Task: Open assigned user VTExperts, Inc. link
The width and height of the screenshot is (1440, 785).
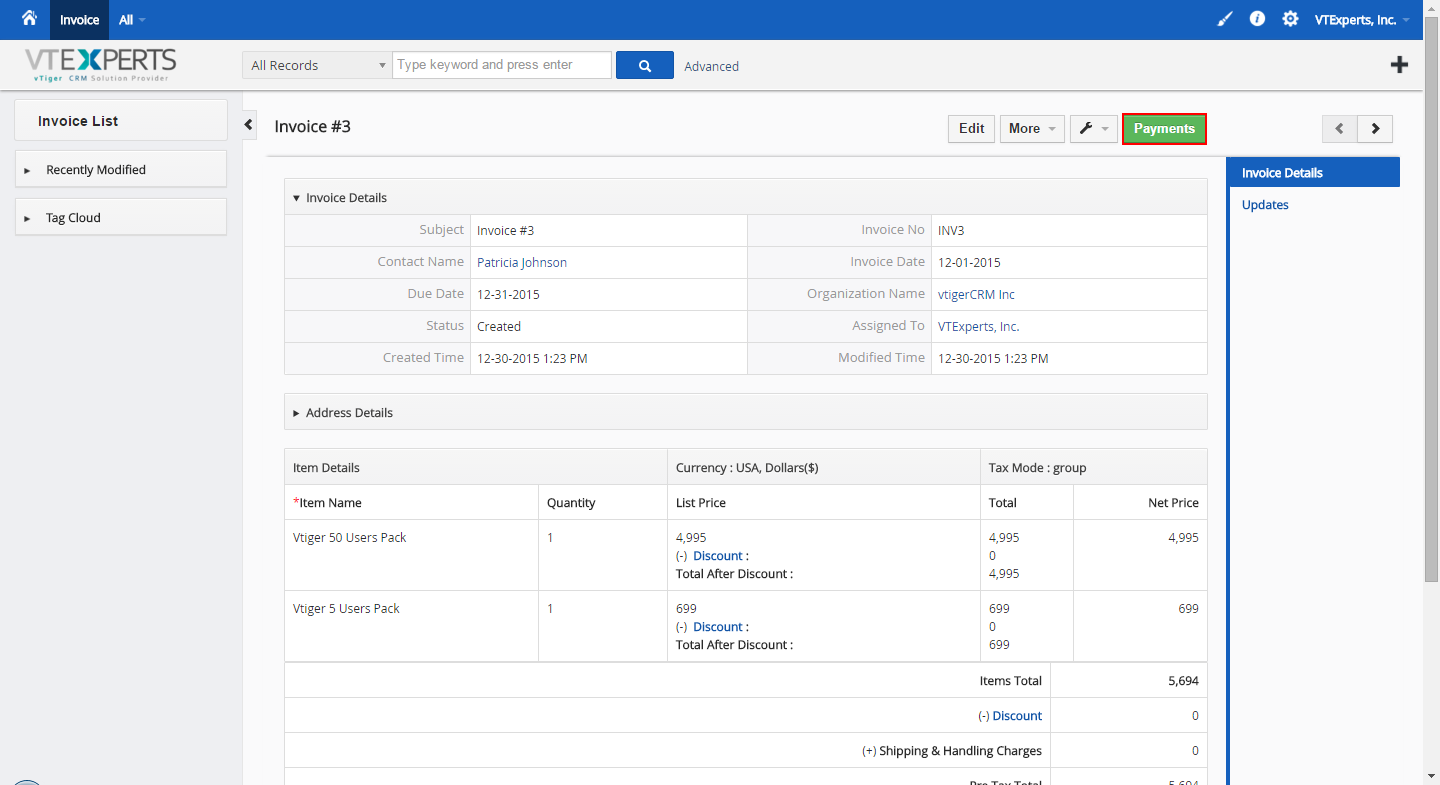Action: pyautogui.click(x=979, y=326)
